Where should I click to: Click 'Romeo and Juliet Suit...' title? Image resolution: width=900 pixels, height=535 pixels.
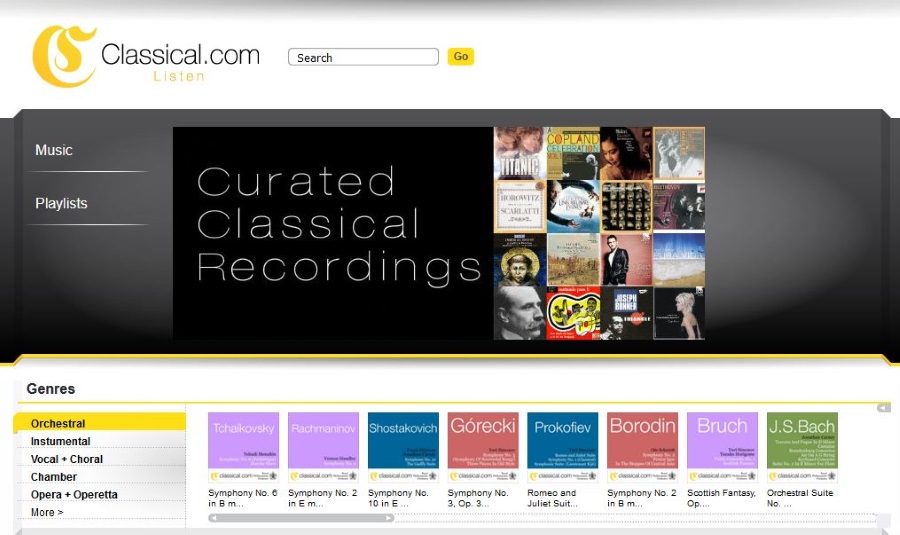tap(552, 498)
